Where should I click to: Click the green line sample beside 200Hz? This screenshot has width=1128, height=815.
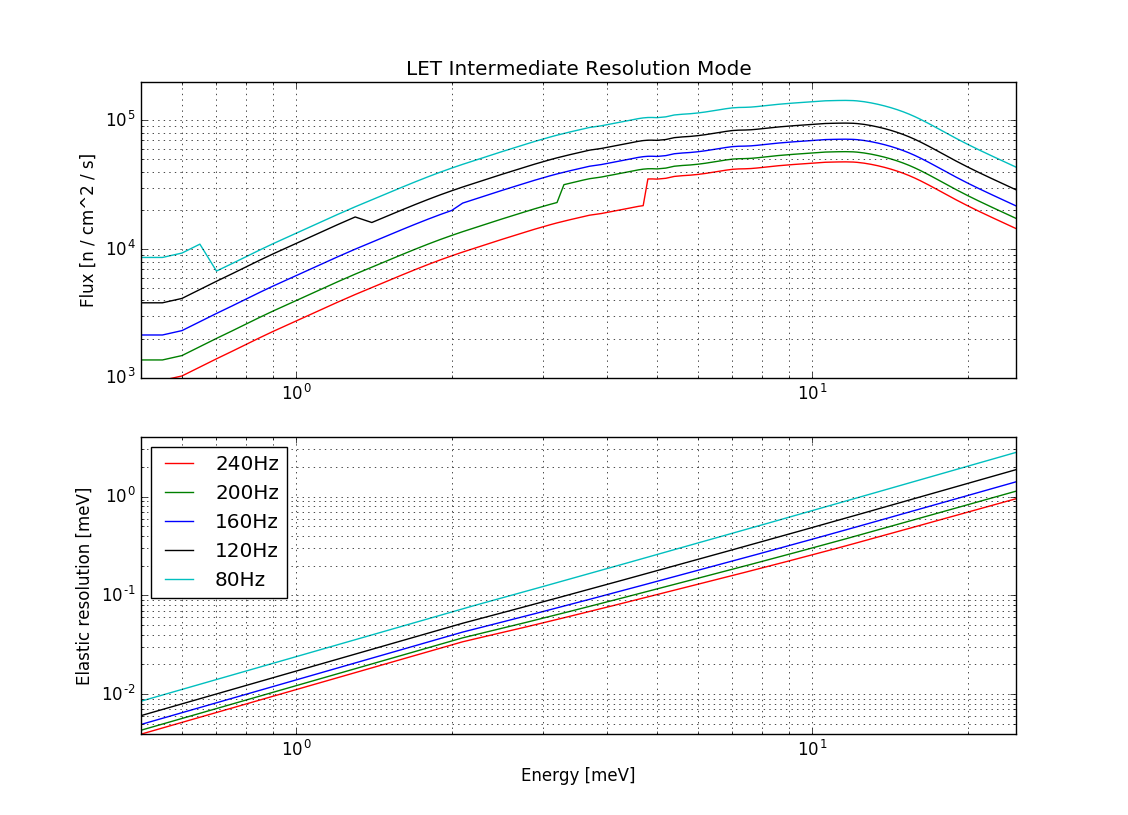point(180,493)
